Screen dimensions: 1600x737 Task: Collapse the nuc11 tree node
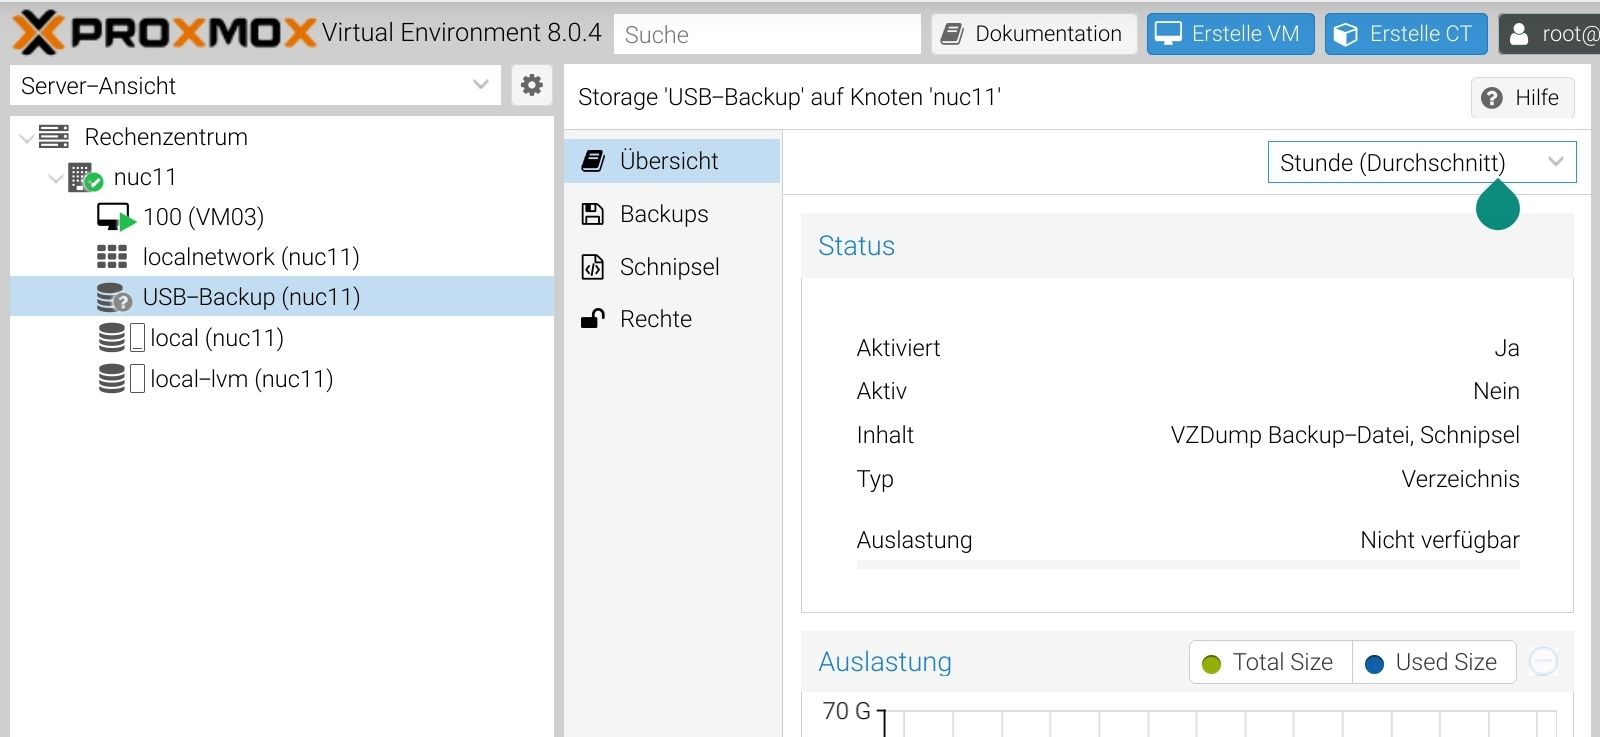tap(56, 178)
